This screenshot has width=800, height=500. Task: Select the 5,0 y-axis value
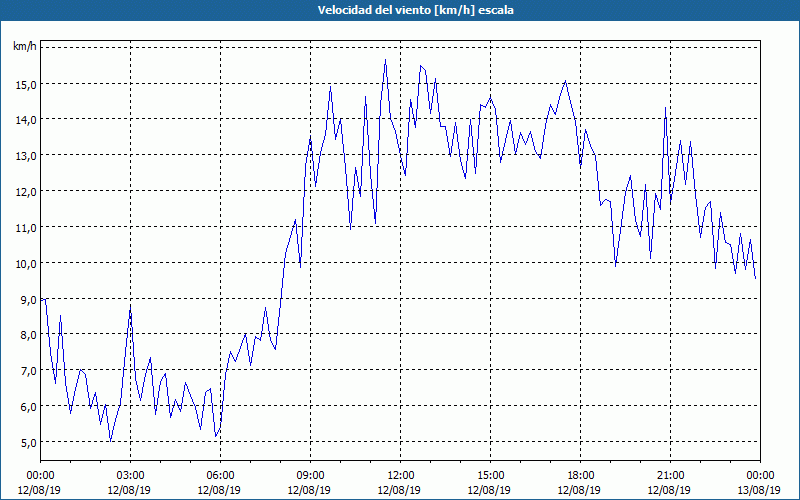[x=28, y=442]
